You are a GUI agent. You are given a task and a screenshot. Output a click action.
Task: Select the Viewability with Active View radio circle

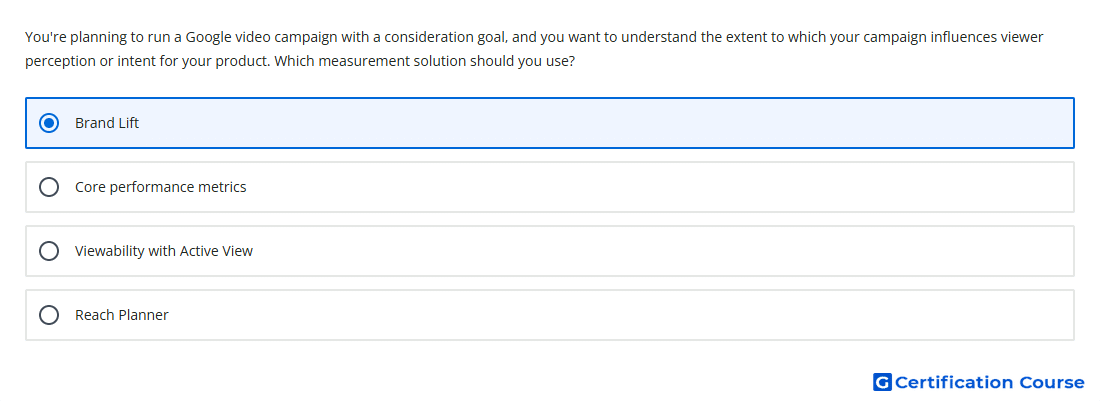49,251
